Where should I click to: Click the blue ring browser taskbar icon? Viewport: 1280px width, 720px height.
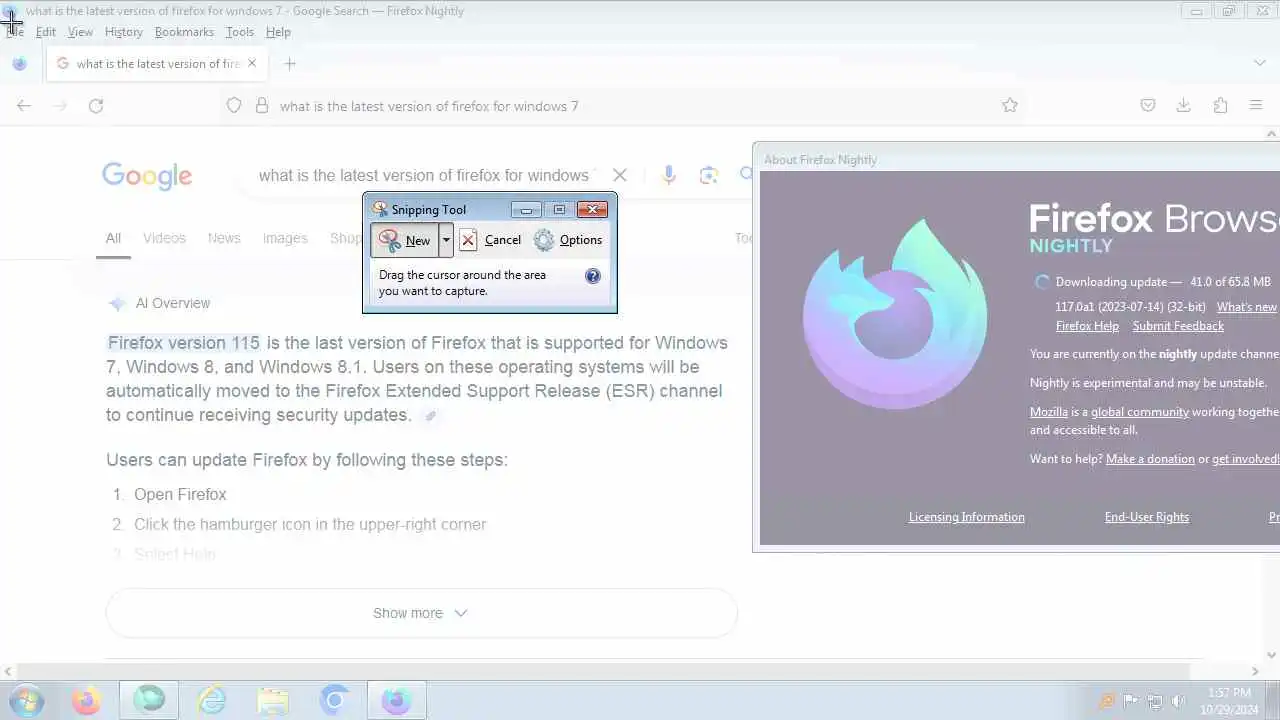[334, 701]
